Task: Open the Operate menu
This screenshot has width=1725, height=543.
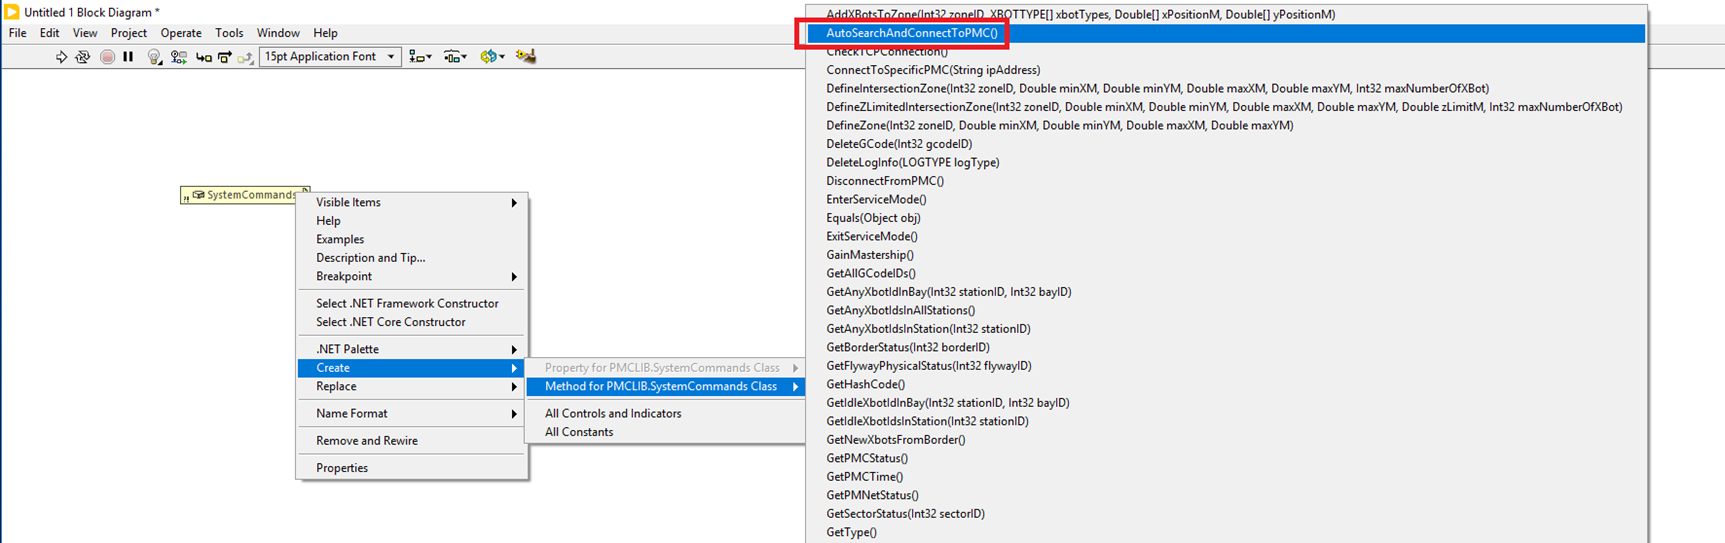Action: (181, 33)
